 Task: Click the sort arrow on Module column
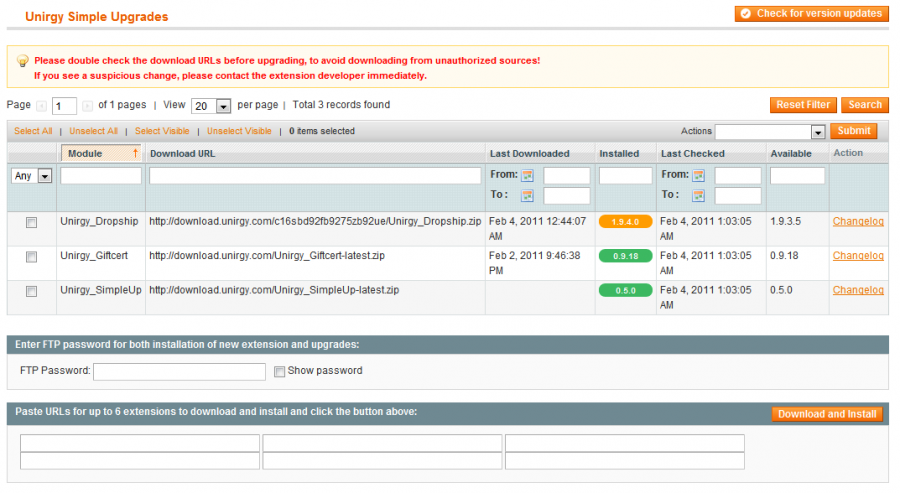click(x=135, y=153)
